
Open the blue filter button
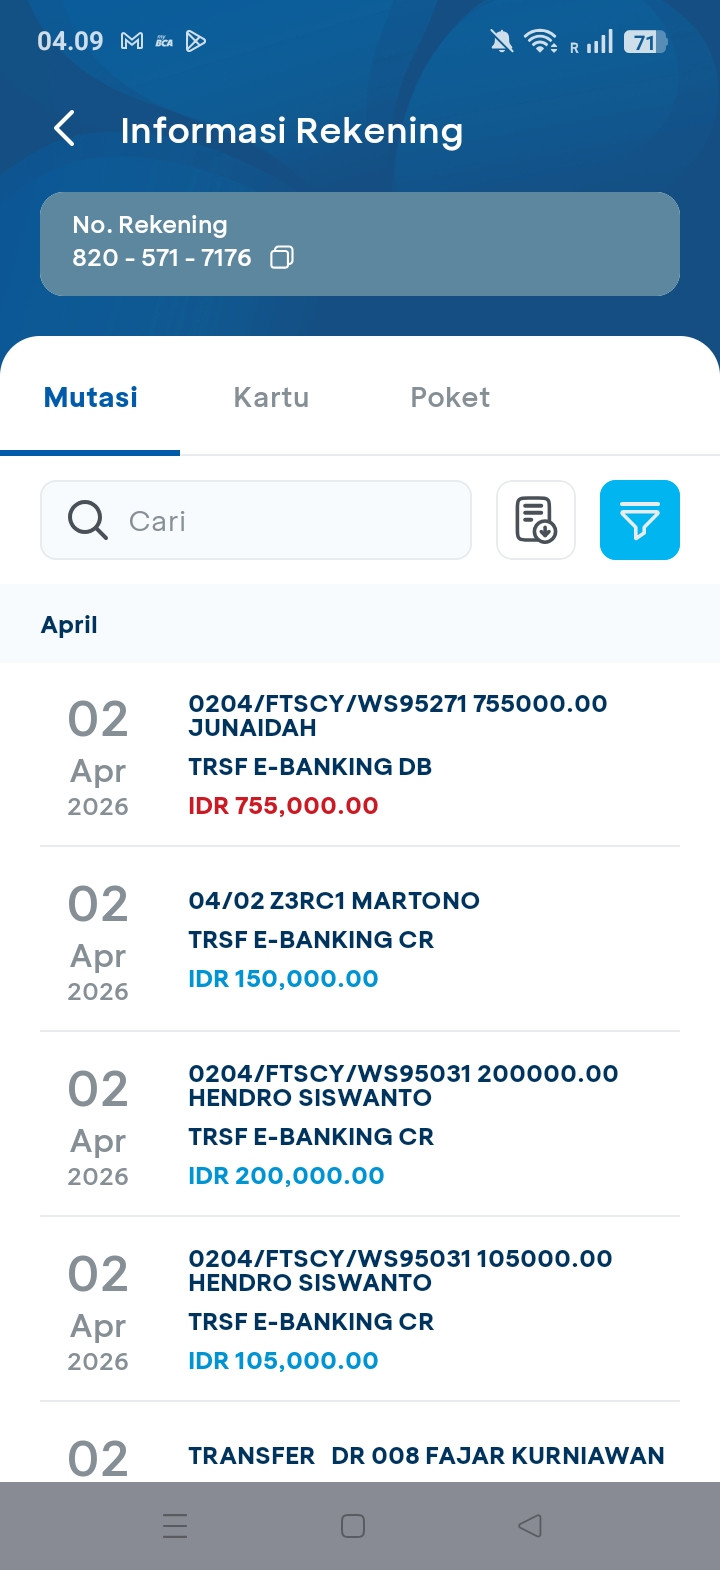point(640,520)
